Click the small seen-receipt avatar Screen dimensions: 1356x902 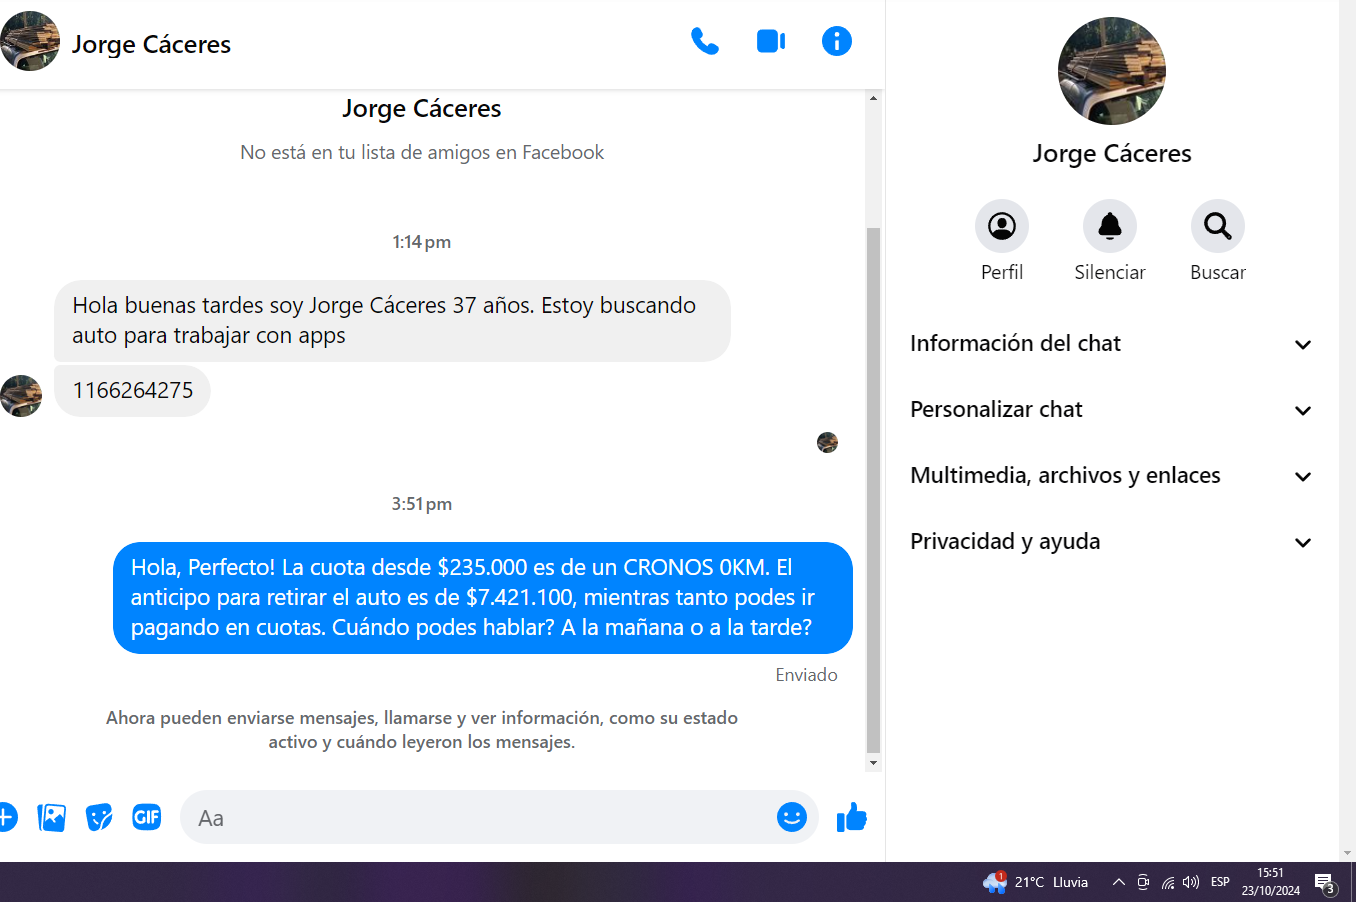(827, 442)
